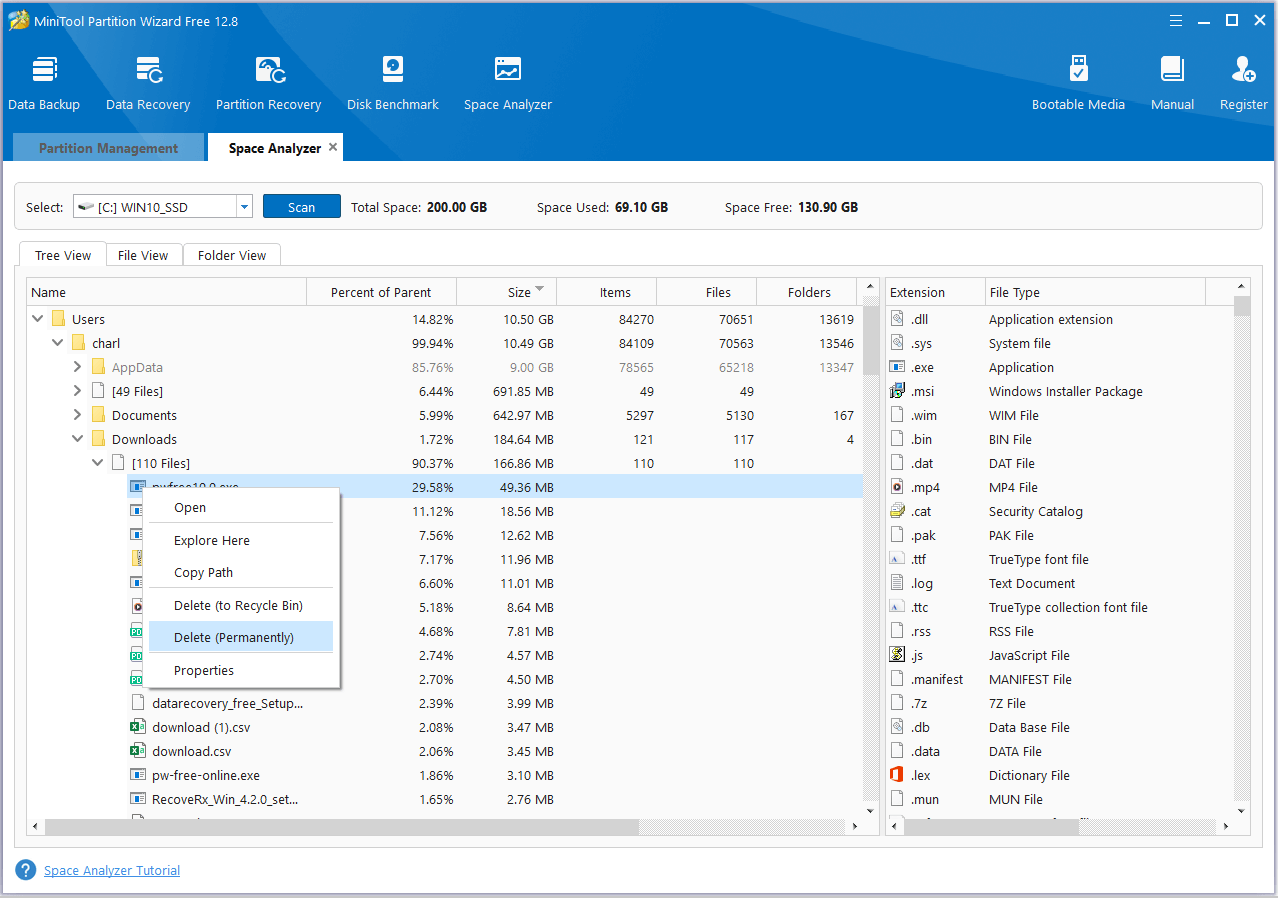Viewport: 1278px width, 898px height.
Task: Select Copy Path in context menu
Action: coord(203,573)
